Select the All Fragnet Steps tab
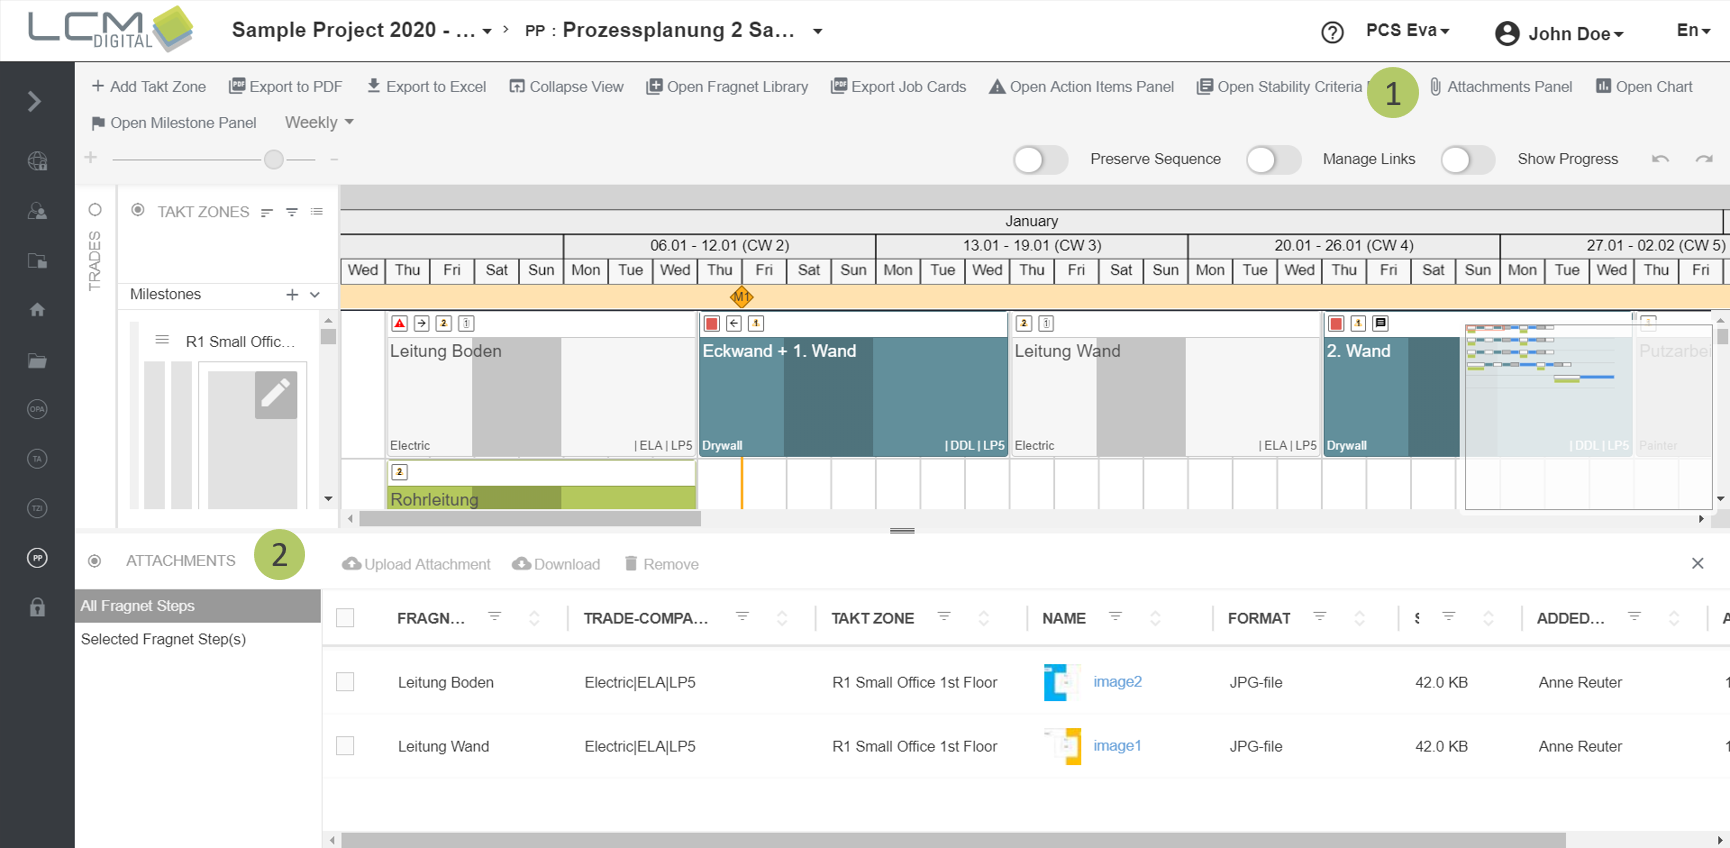 198,606
